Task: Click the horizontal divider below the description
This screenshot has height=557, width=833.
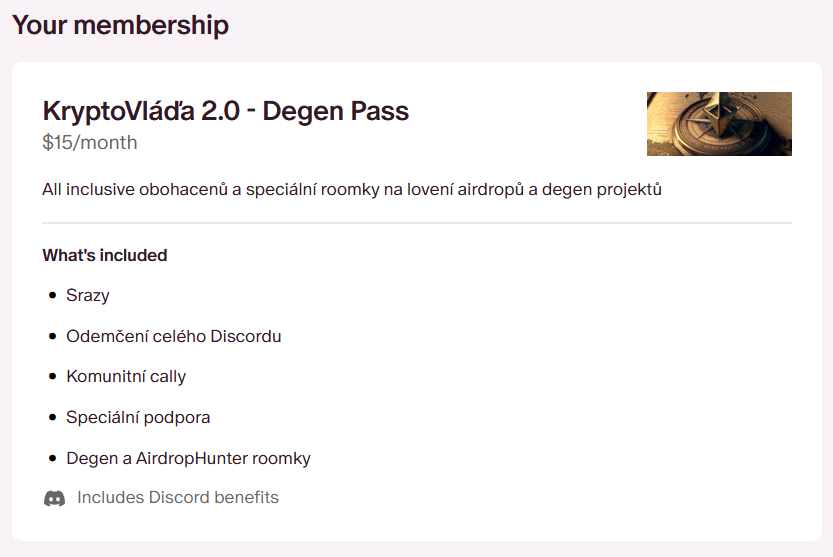Action: pyautogui.click(x=417, y=223)
